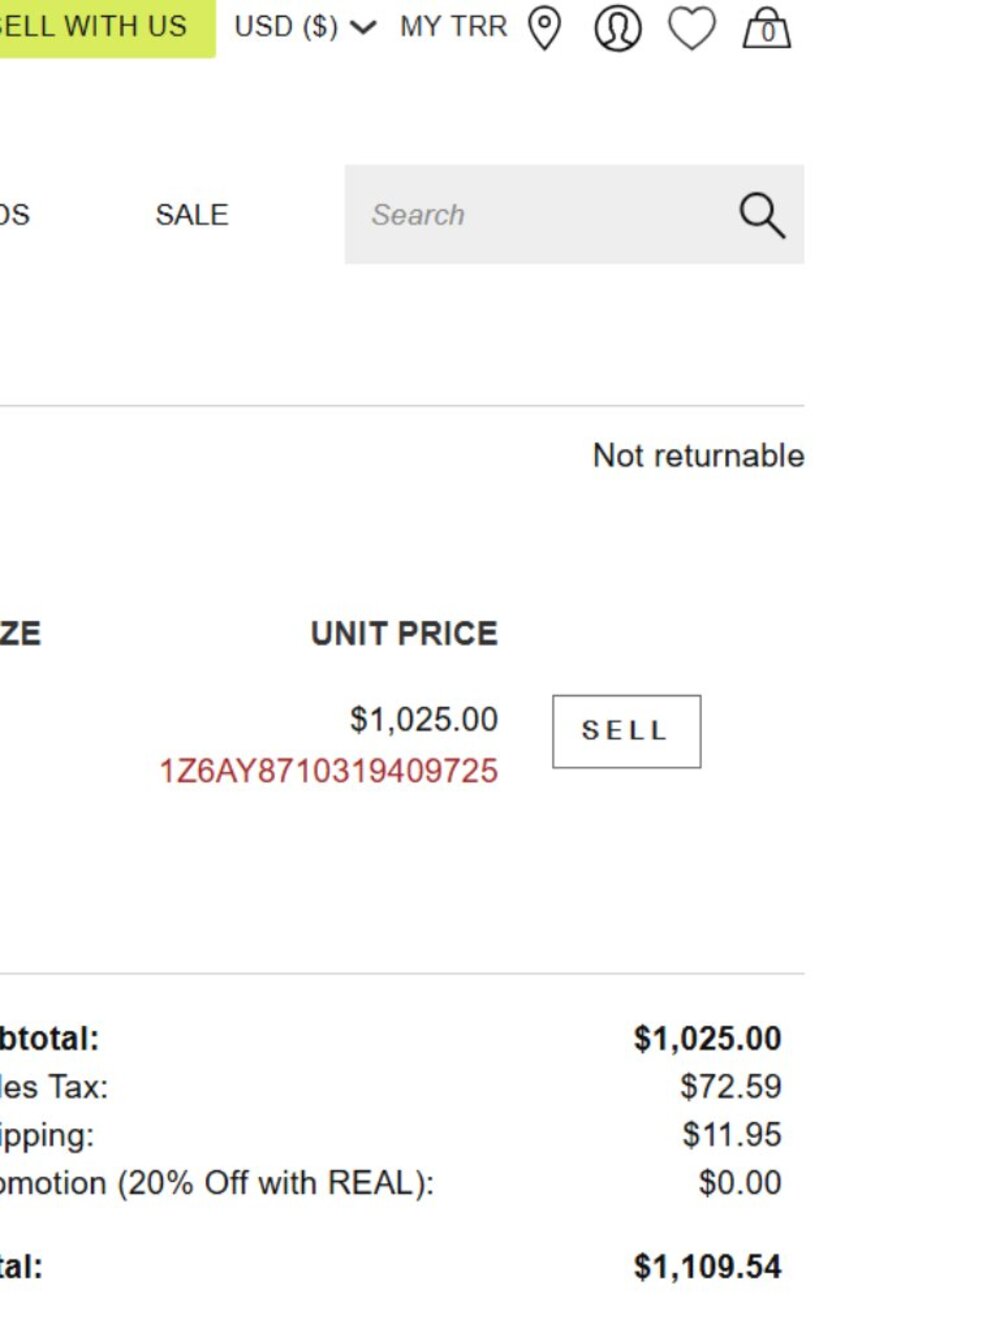Click the UNIT PRICE column header
The height and width of the screenshot is (1333, 1000).
click(404, 633)
